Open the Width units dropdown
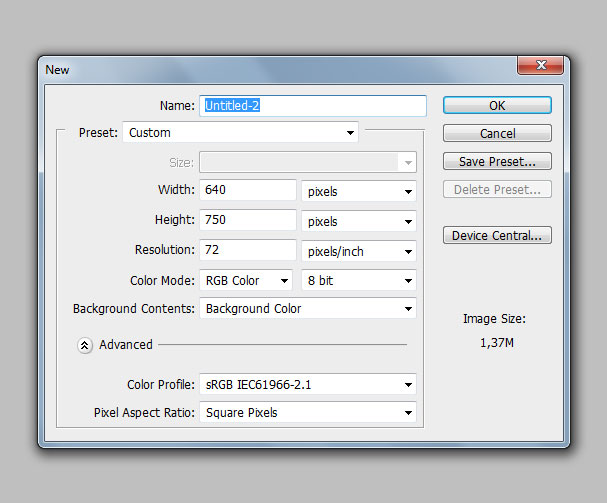607x503 pixels. [x=359, y=191]
